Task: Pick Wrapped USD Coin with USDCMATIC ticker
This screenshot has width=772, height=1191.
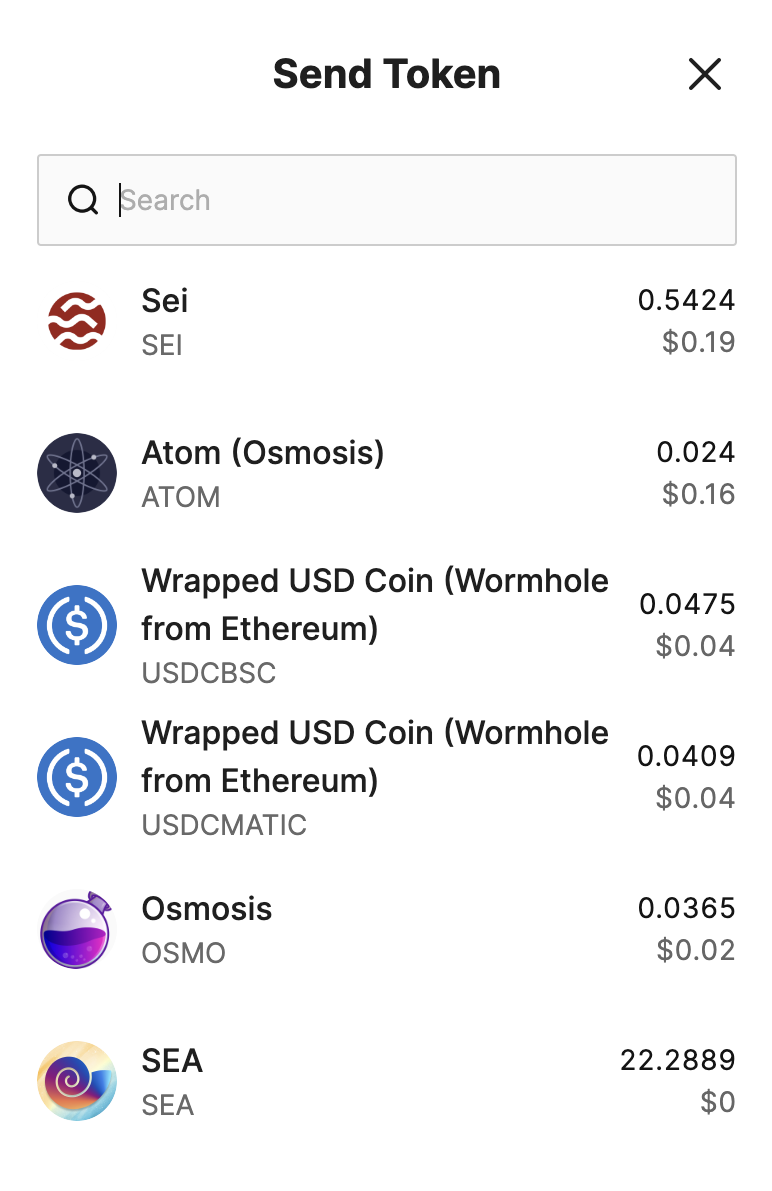Action: point(387,776)
